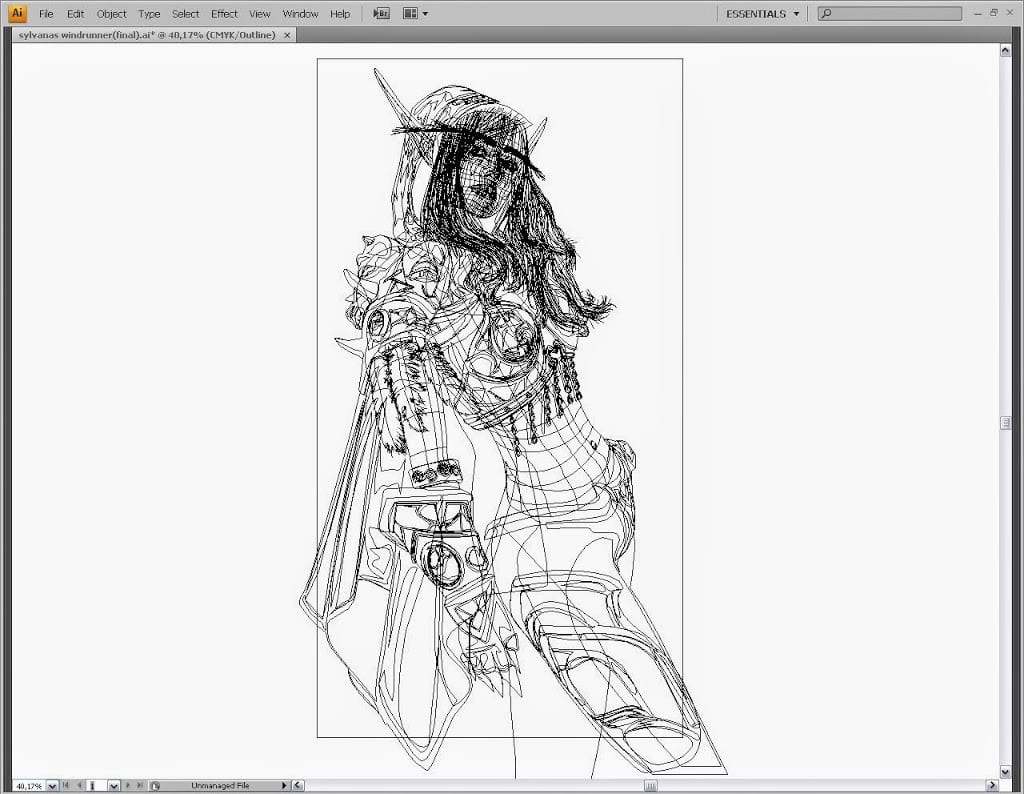
Task: Open the artboard number dropdown
Action: point(113,787)
